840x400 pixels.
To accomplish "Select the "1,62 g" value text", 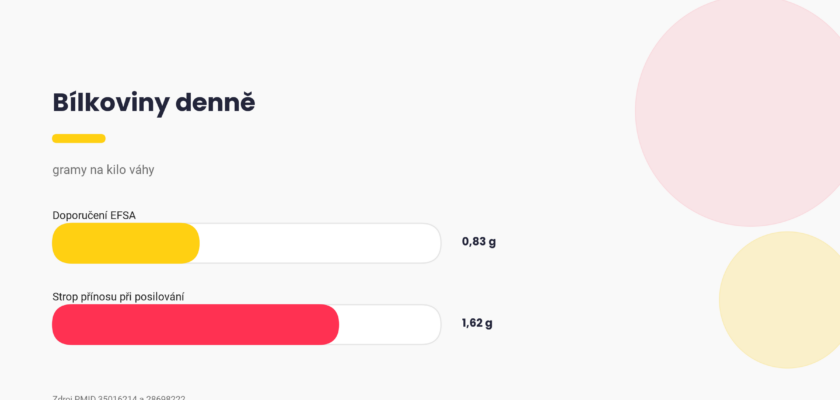I will (x=477, y=323).
